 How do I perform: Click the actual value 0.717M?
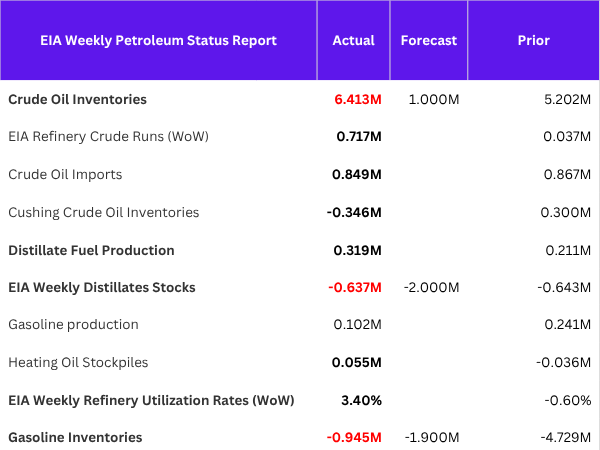pyautogui.click(x=359, y=137)
